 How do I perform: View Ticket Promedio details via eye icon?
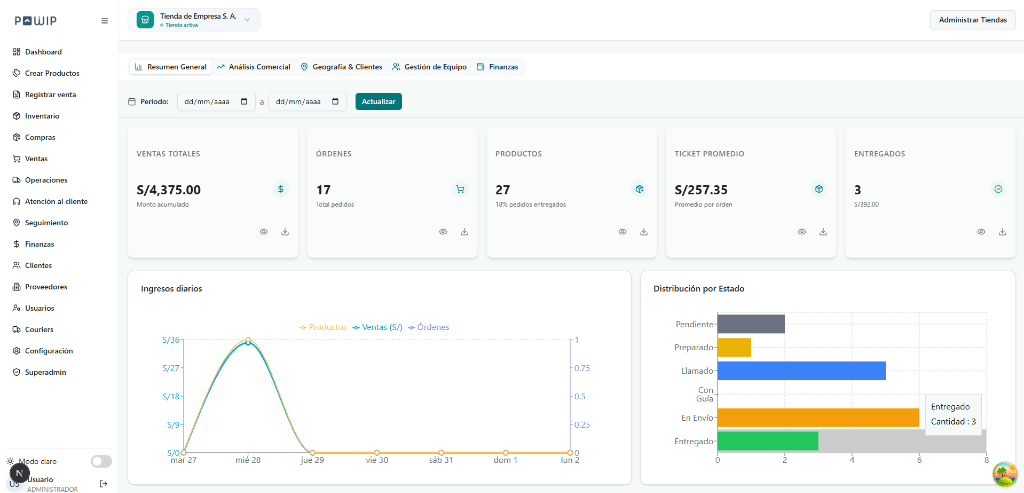pos(802,232)
